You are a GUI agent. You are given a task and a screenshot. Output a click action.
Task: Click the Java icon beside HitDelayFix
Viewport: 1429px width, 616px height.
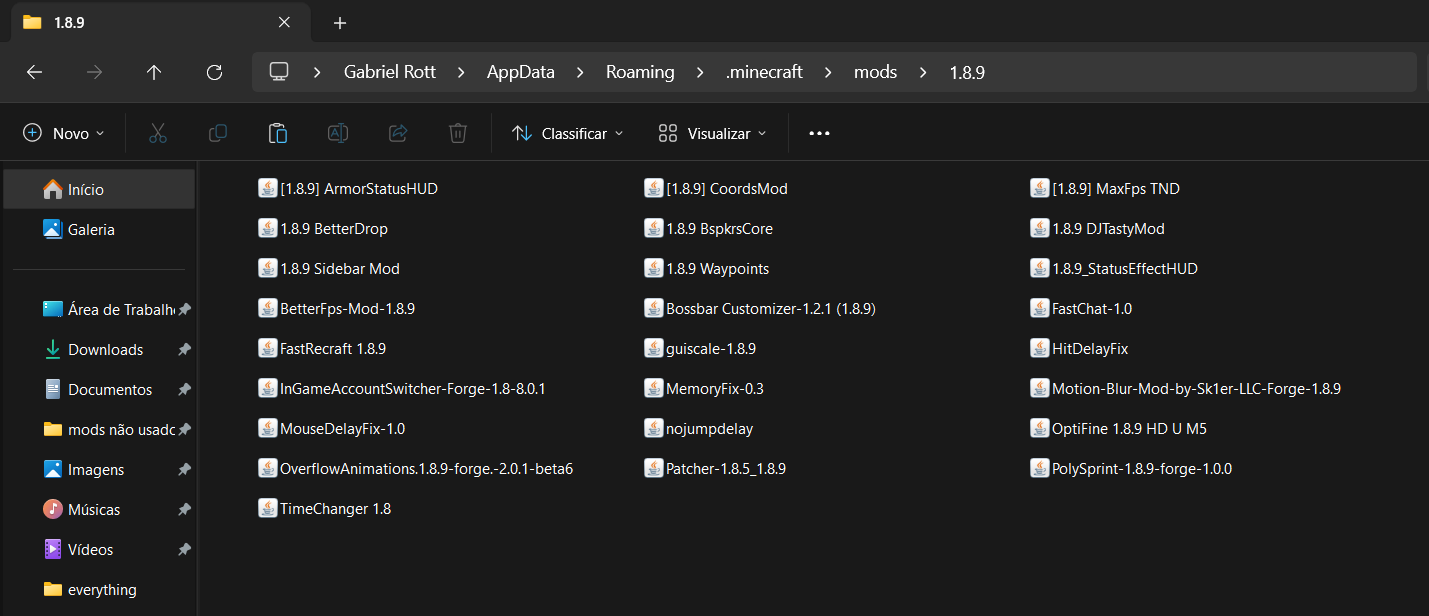coord(1040,348)
